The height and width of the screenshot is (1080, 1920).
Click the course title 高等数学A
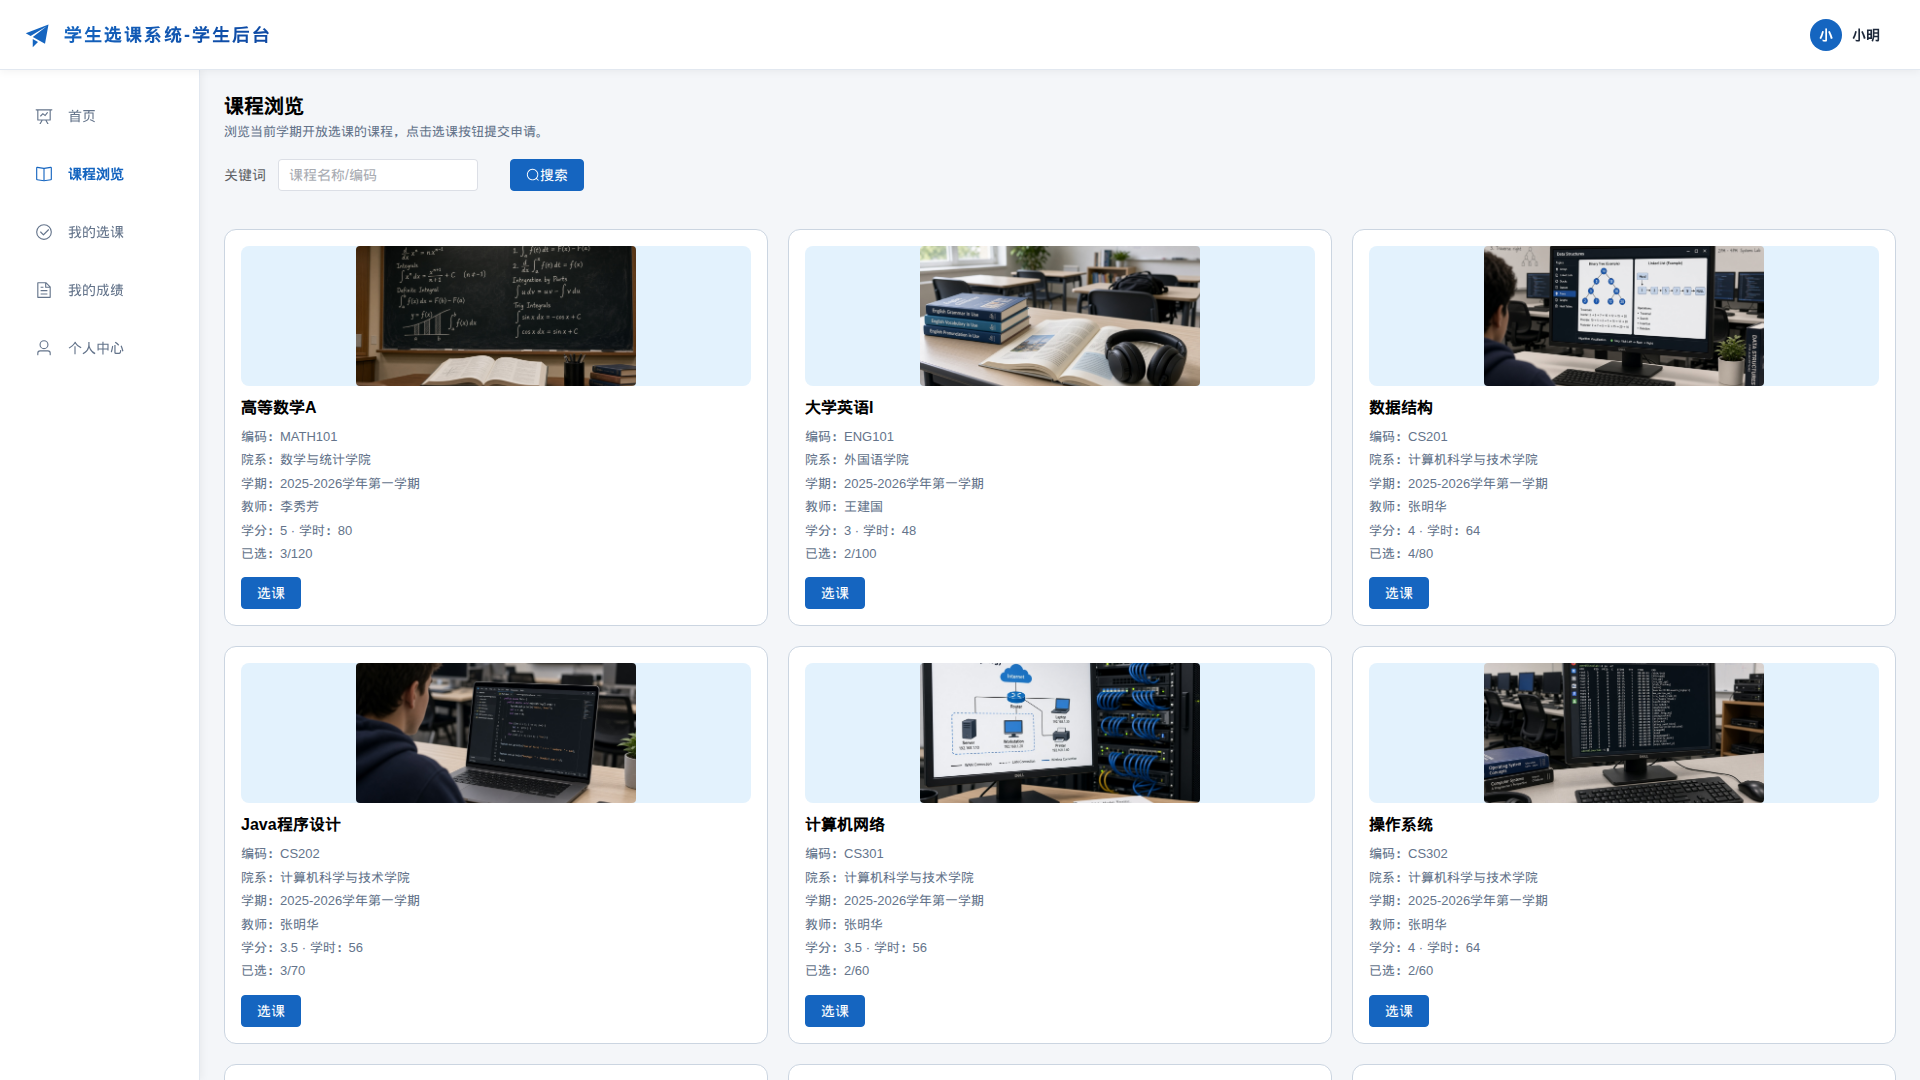coord(279,407)
